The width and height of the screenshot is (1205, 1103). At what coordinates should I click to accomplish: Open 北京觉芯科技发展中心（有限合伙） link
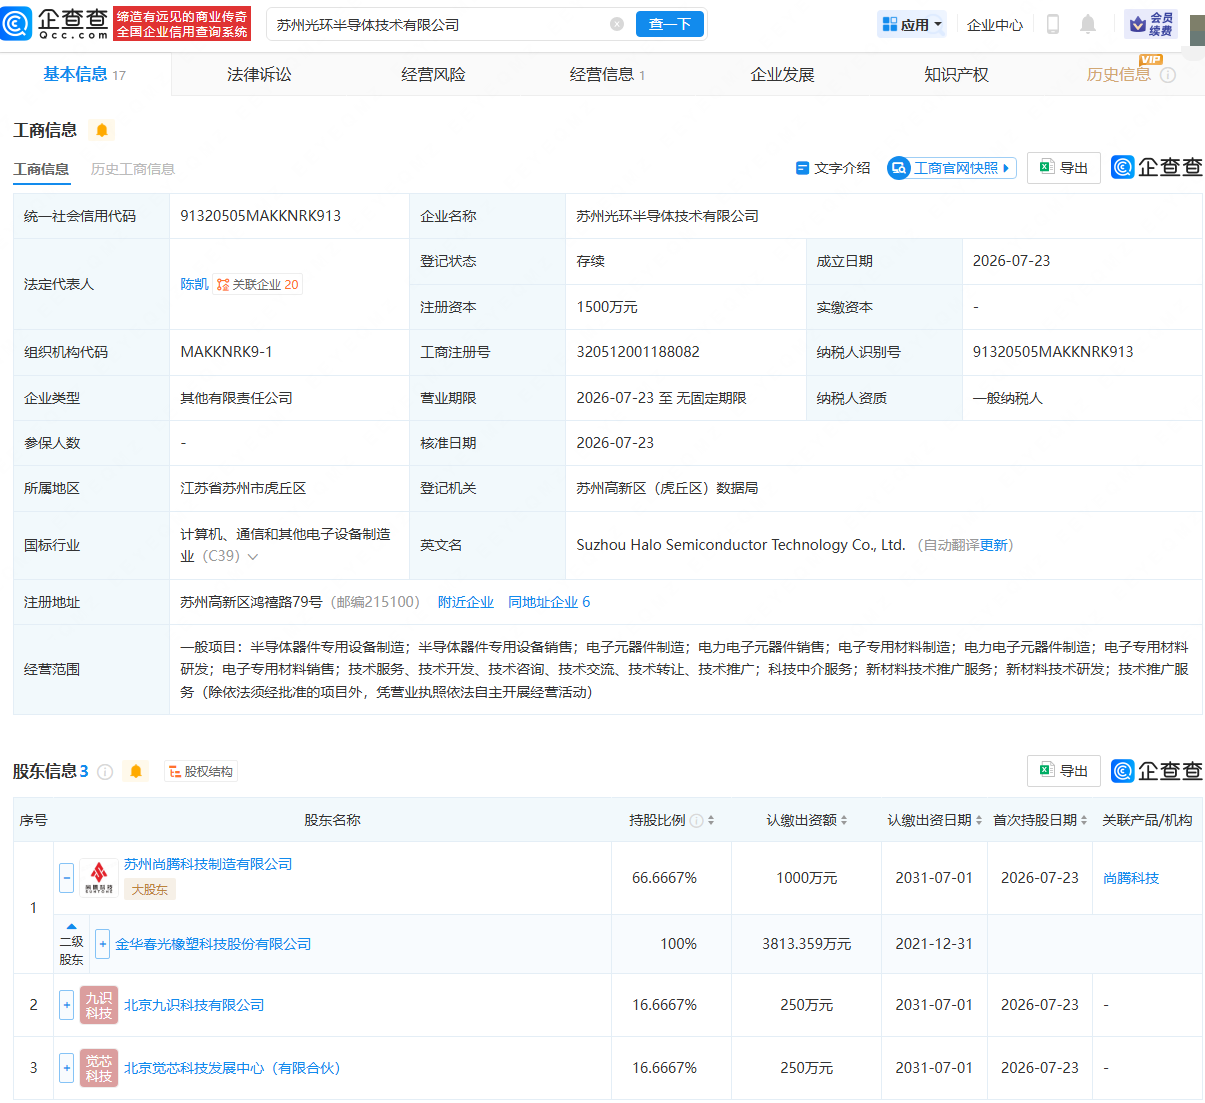pos(232,1068)
